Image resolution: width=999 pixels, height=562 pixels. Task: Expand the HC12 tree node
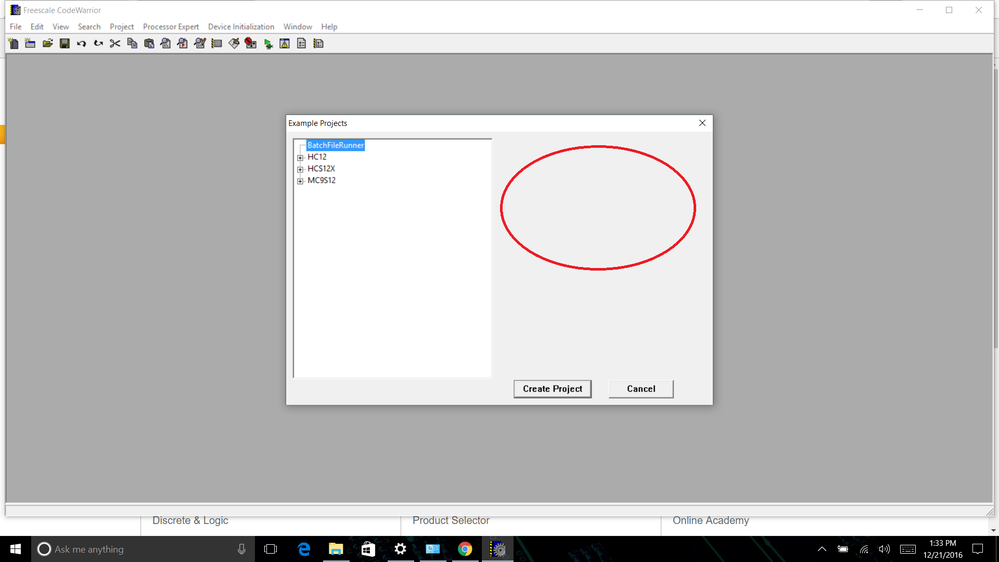click(x=300, y=157)
